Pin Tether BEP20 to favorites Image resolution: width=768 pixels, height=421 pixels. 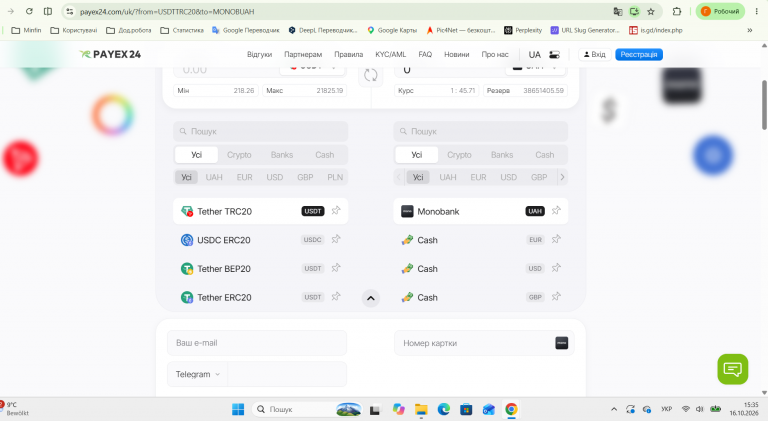click(336, 268)
